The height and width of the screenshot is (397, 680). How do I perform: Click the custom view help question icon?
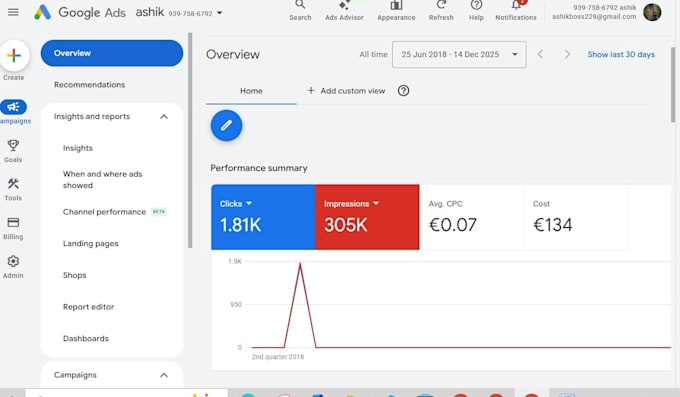403,91
